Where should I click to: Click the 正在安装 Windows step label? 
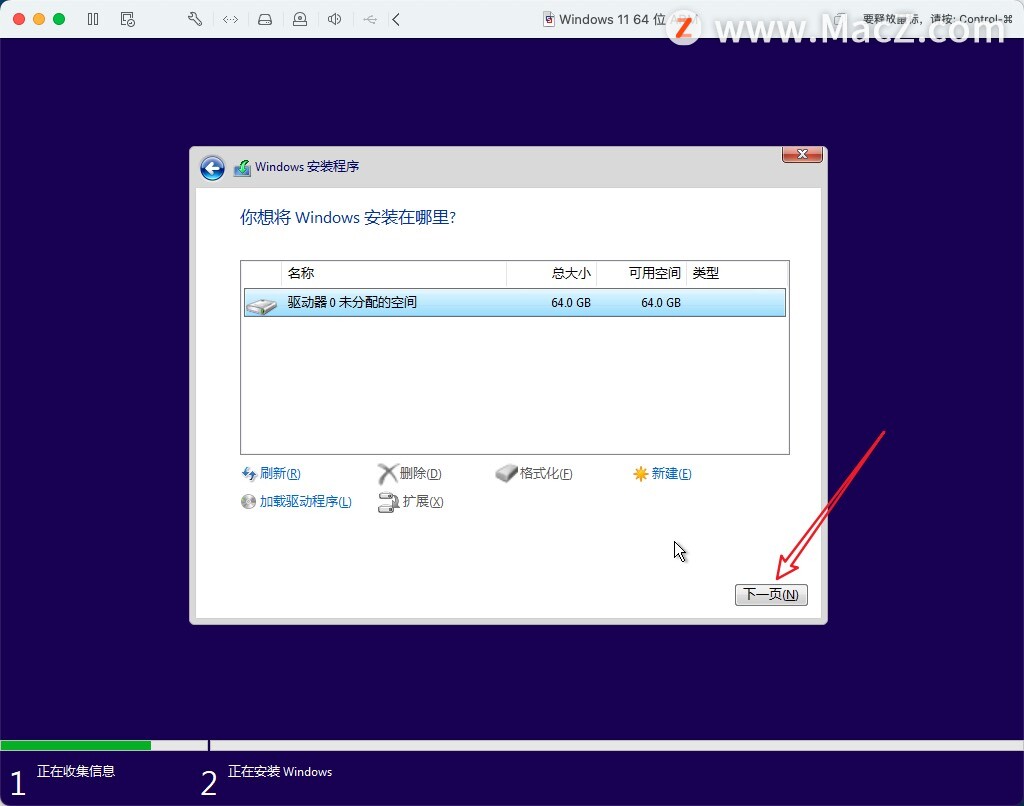tap(280, 771)
